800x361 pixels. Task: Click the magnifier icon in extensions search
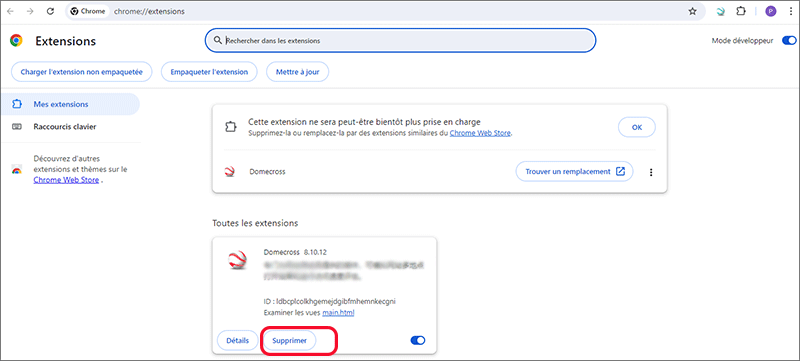tap(218, 40)
